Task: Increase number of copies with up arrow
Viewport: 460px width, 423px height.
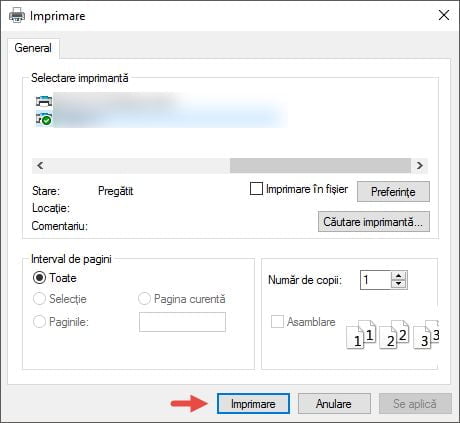Action: pyautogui.click(x=399, y=276)
